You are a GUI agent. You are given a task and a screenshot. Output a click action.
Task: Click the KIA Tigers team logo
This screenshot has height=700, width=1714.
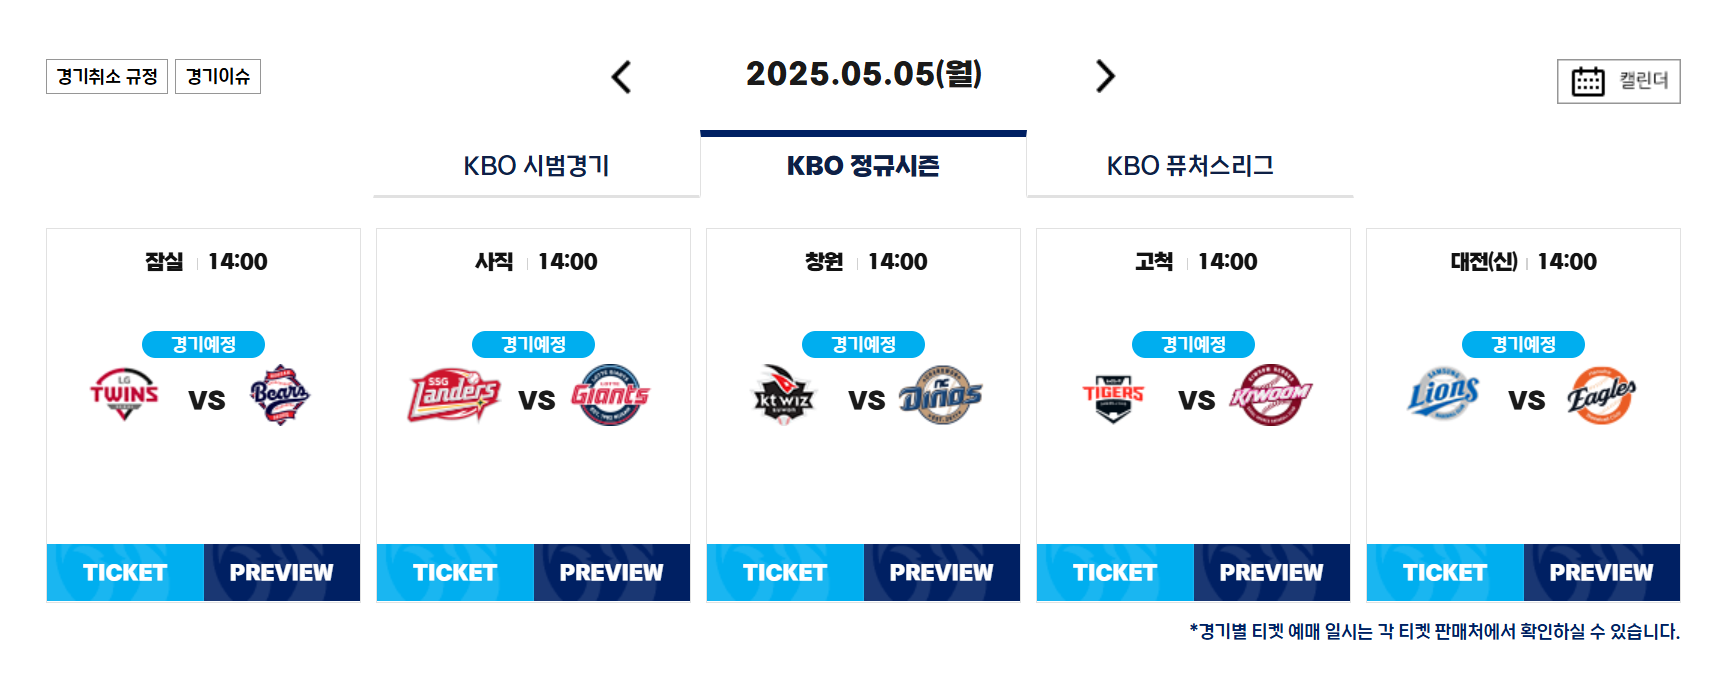point(1111,396)
